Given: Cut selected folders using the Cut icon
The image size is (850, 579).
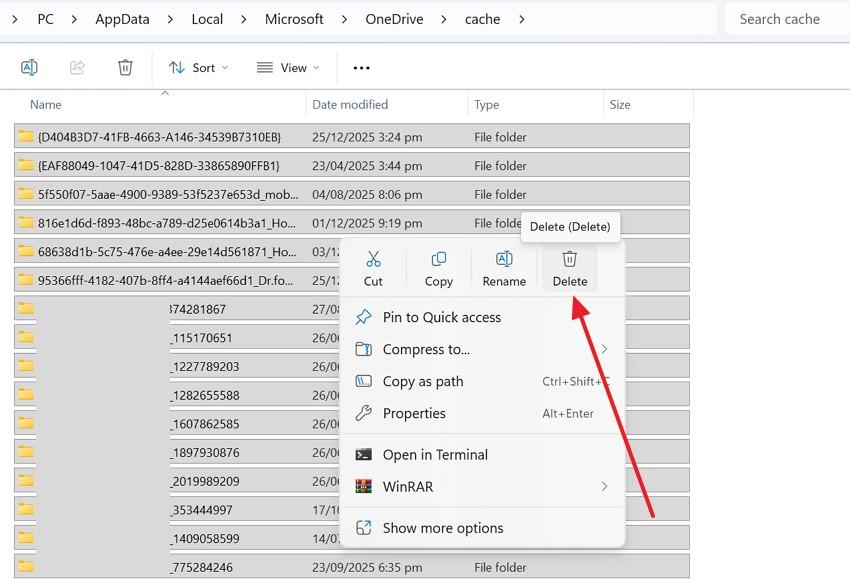Looking at the screenshot, I should click(x=373, y=268).
